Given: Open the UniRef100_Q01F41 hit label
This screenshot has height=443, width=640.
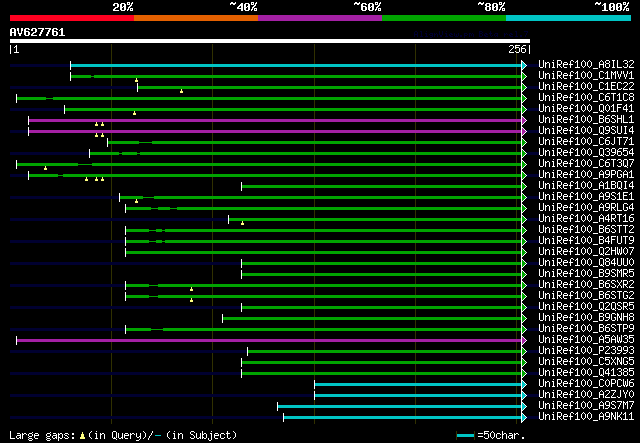Looking at the screenshot, I should [586, 109].
